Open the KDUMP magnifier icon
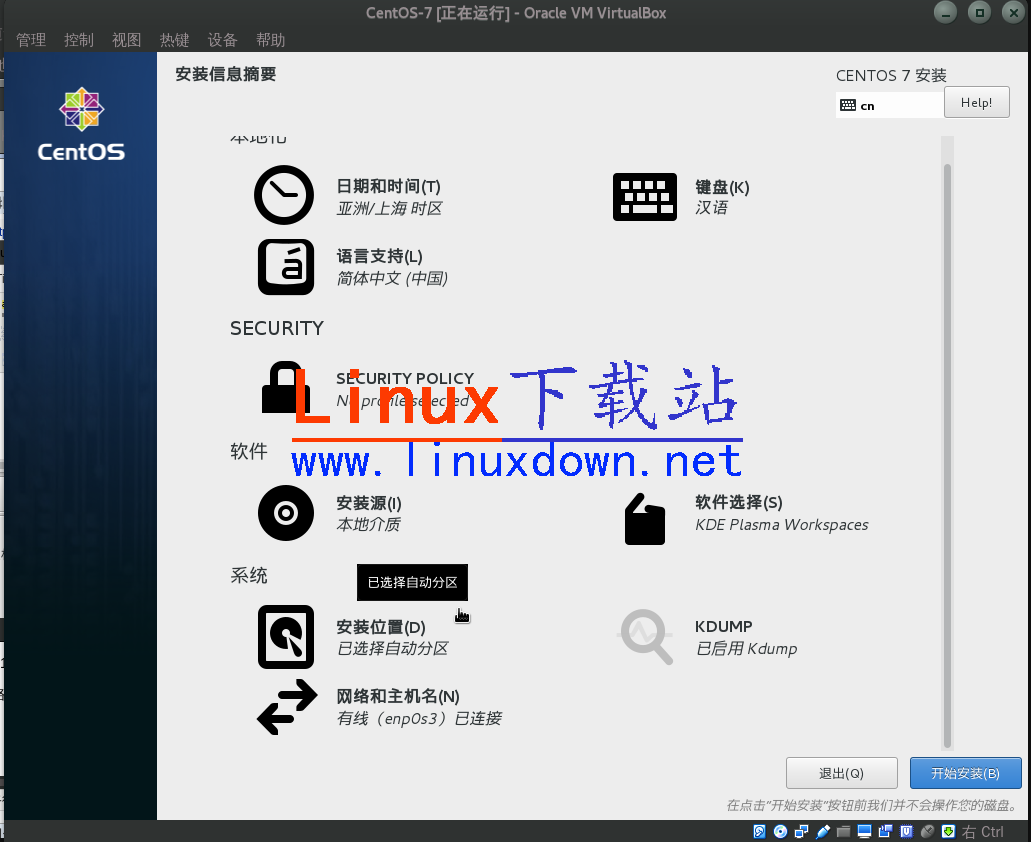Viewport: 1031px width, 842px height. coord(646,636)
